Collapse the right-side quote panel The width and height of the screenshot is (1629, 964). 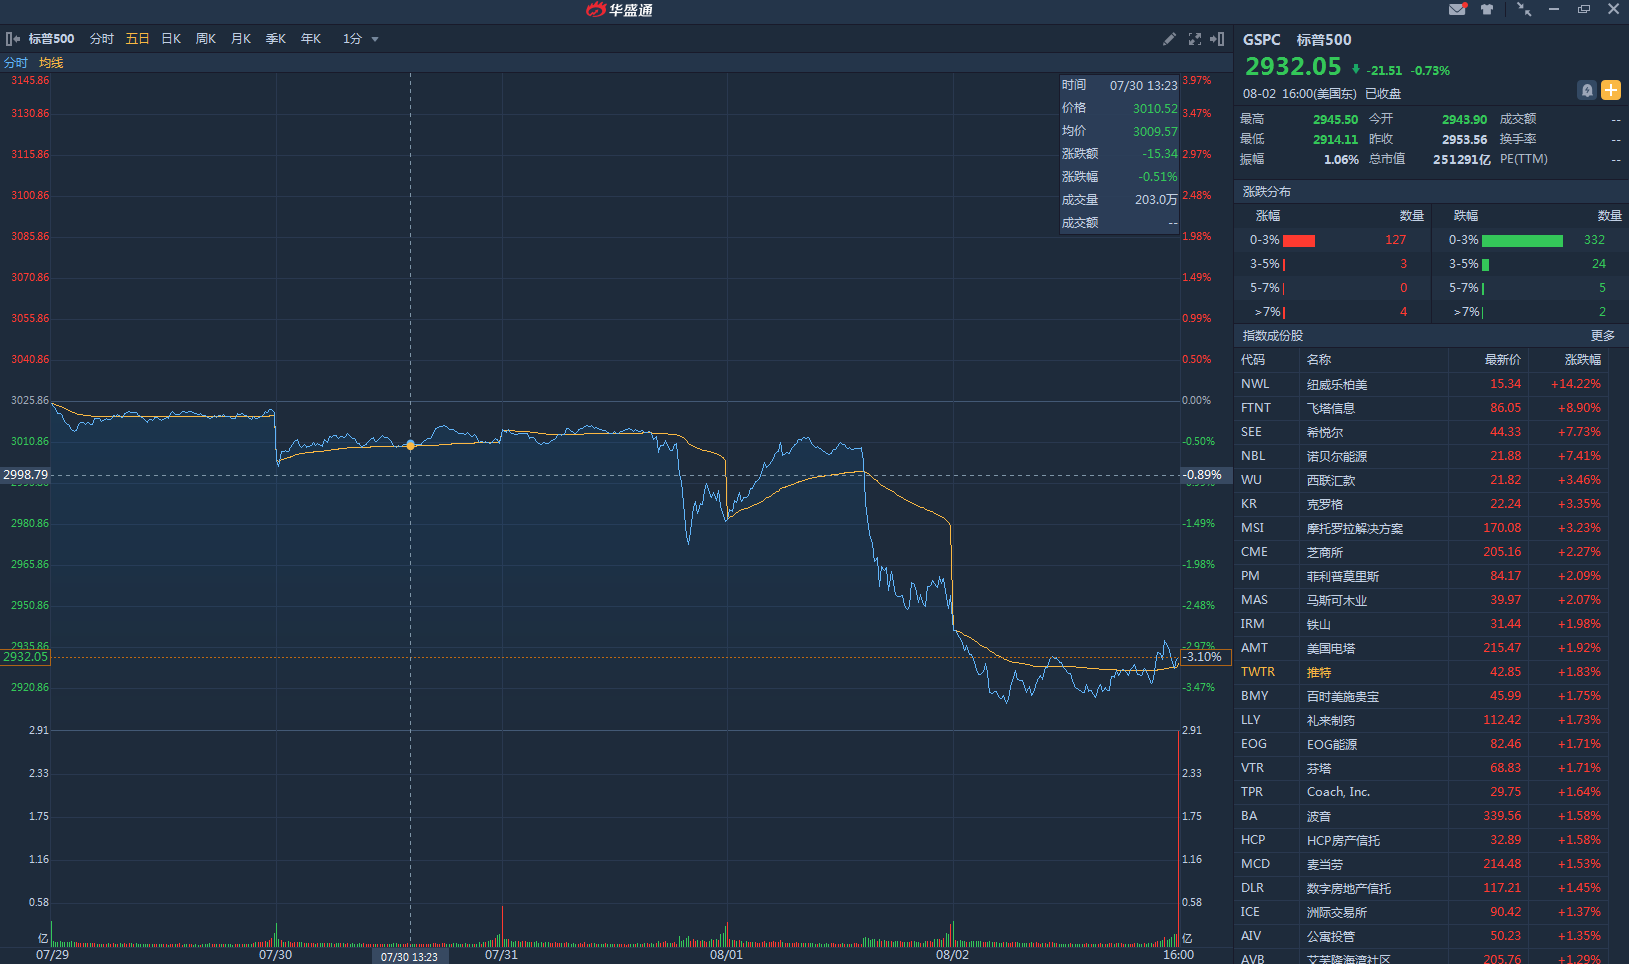1217,39
